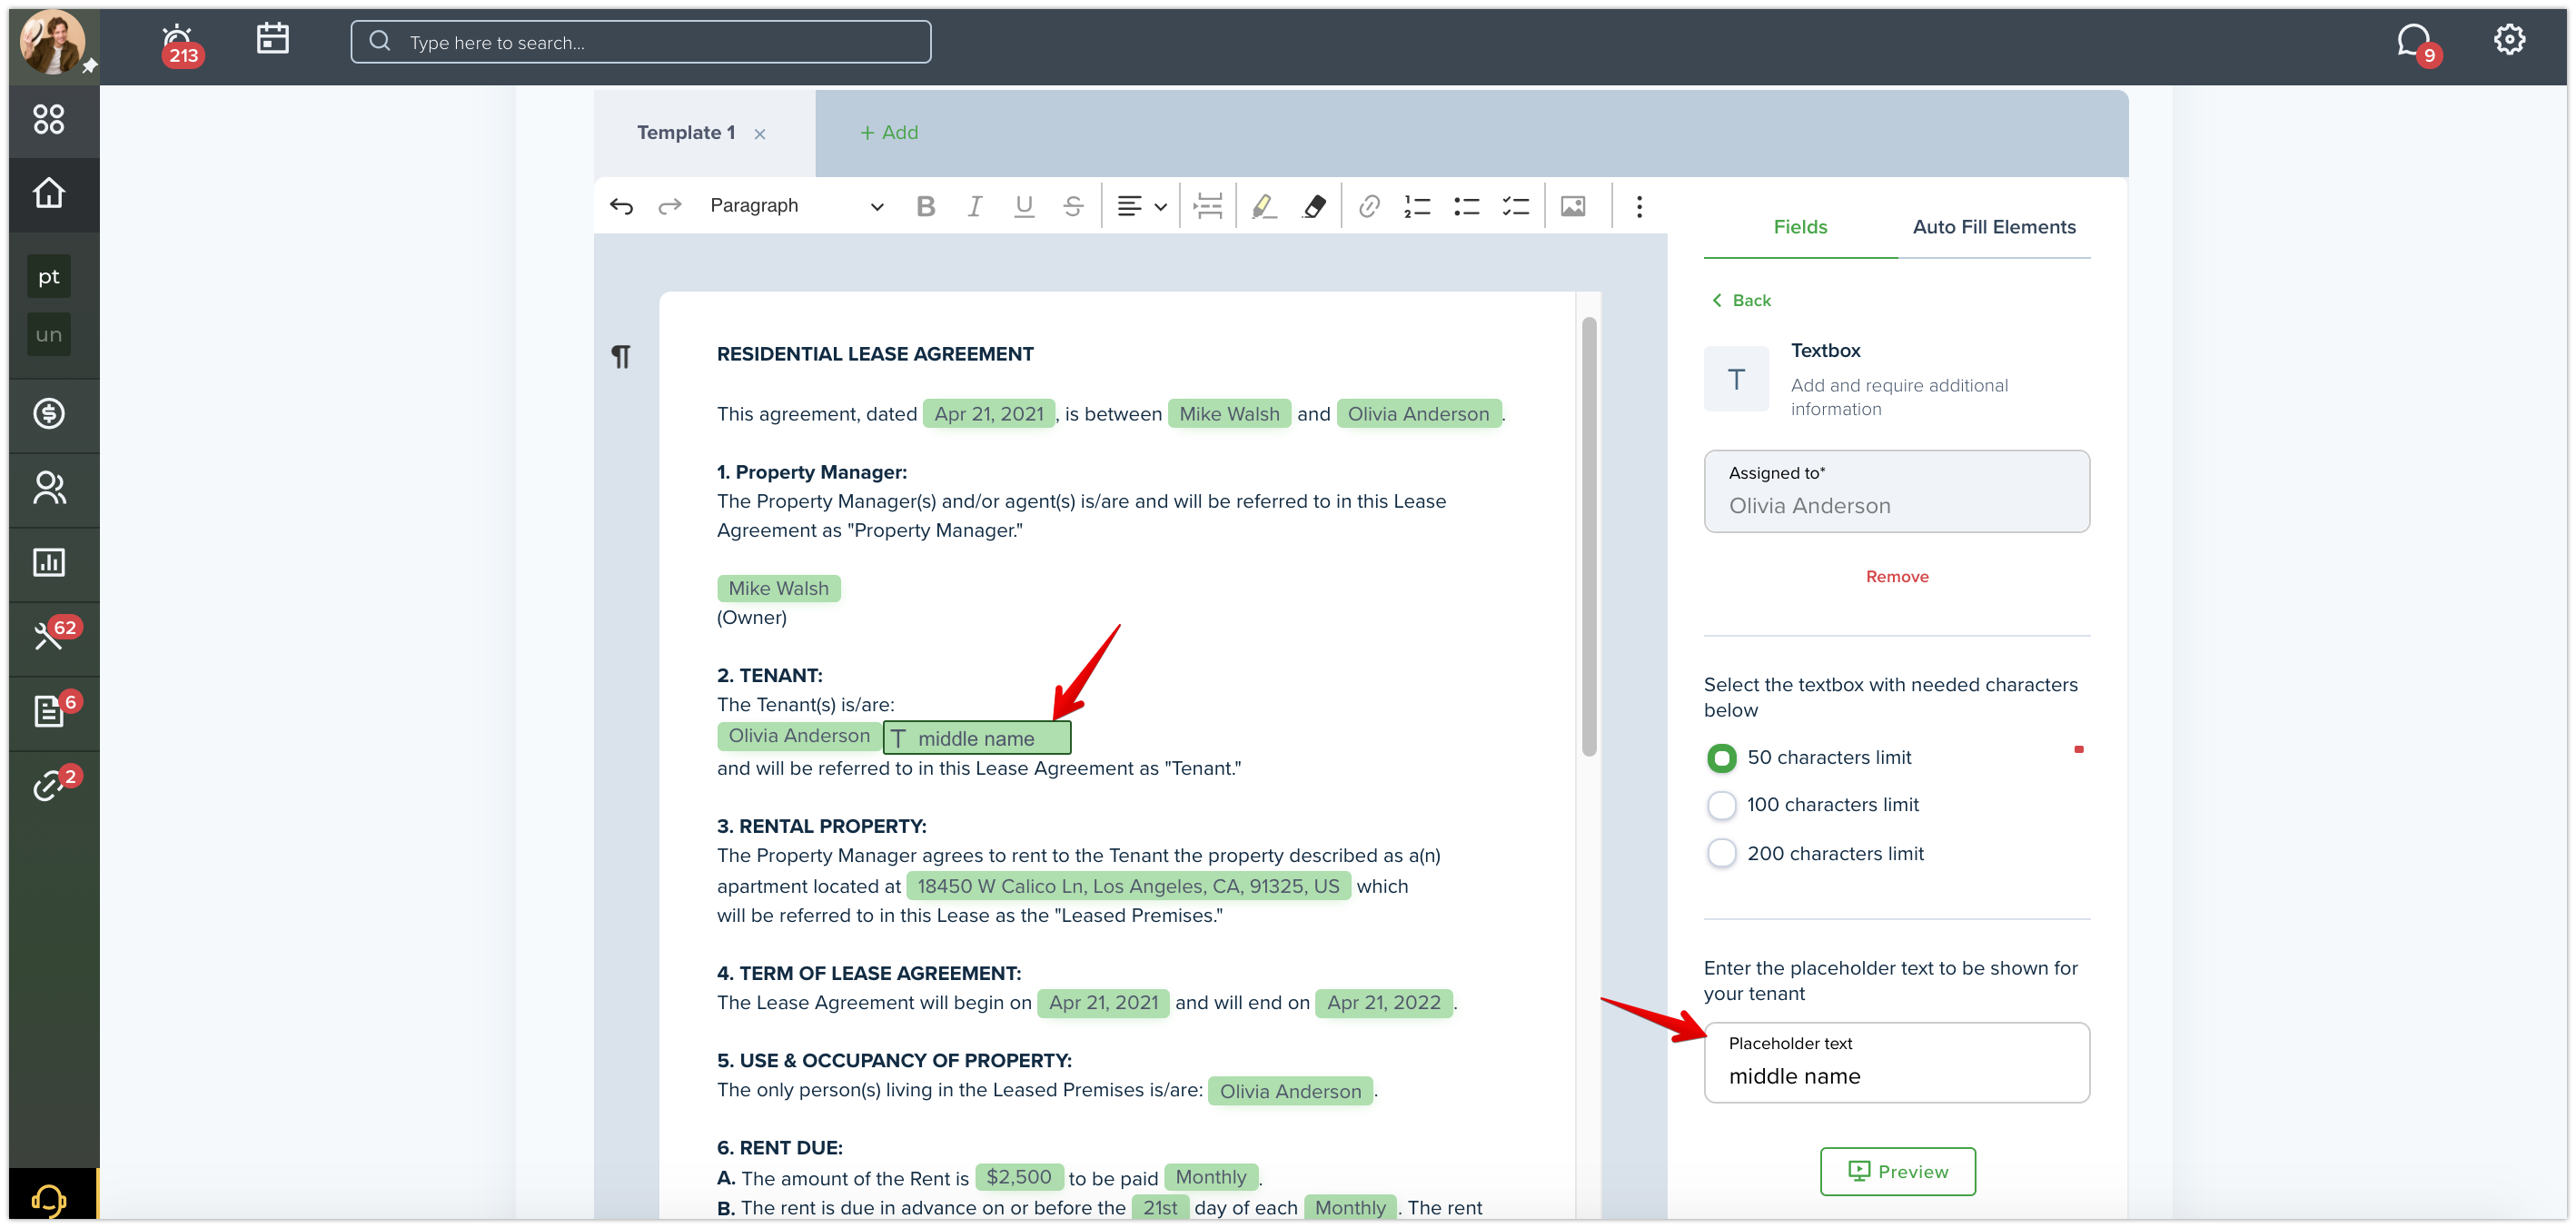The image size is (2576, 1228).
Task: Select 'Olivia Anderson' field under Tenant section
Action: click(798, 736)
